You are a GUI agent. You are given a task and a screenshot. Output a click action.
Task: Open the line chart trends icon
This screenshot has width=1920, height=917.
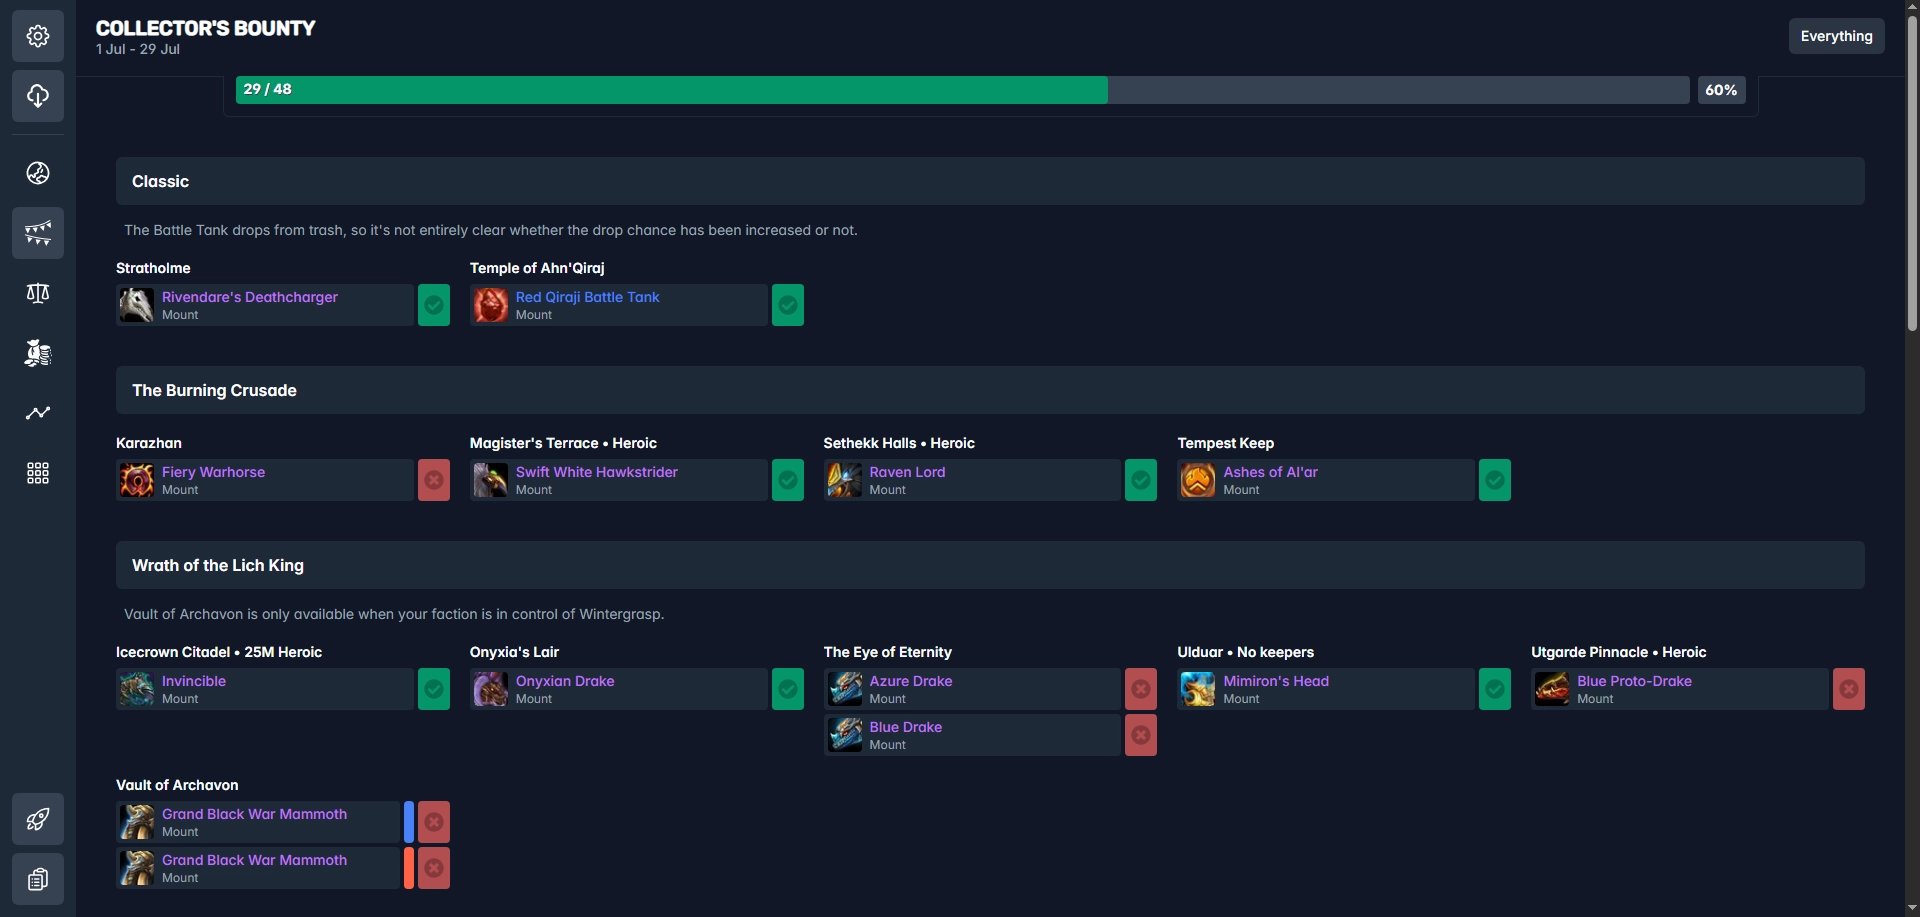pos(38,413)
